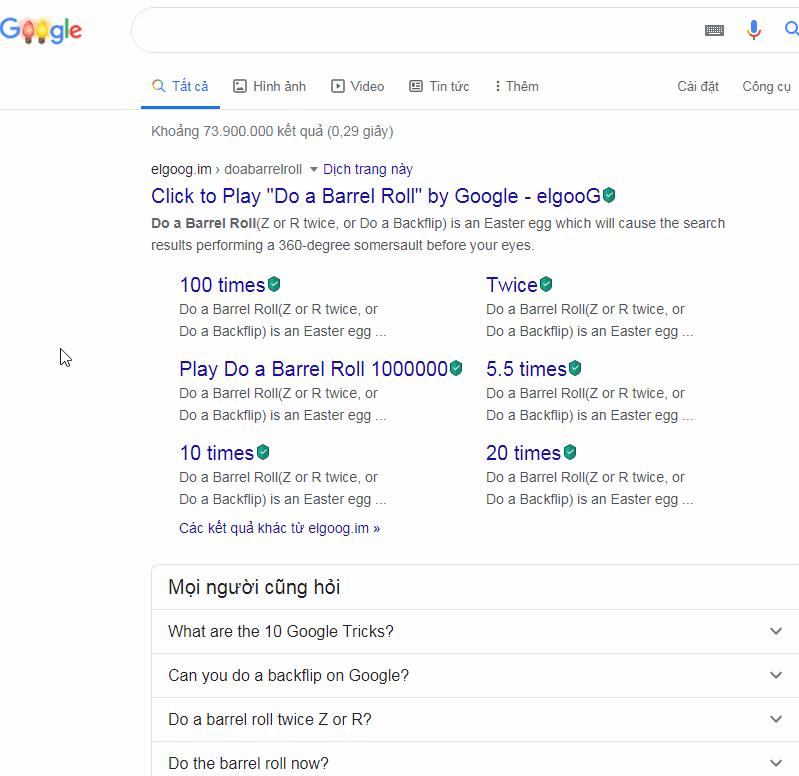
Task: Expand Can you do a backflip on Google
Action: coord(475,675)
